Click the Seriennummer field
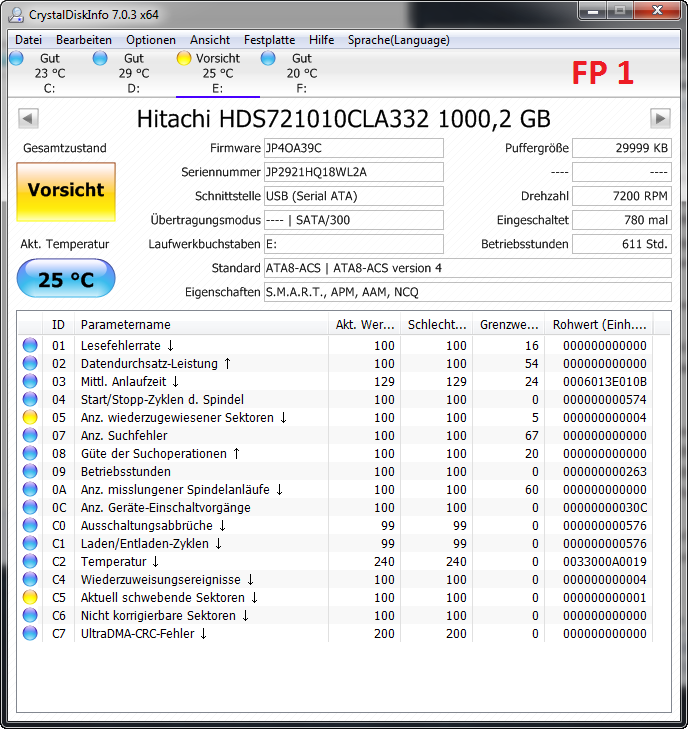Screen dimensions: 688x729 pos(354,172)
